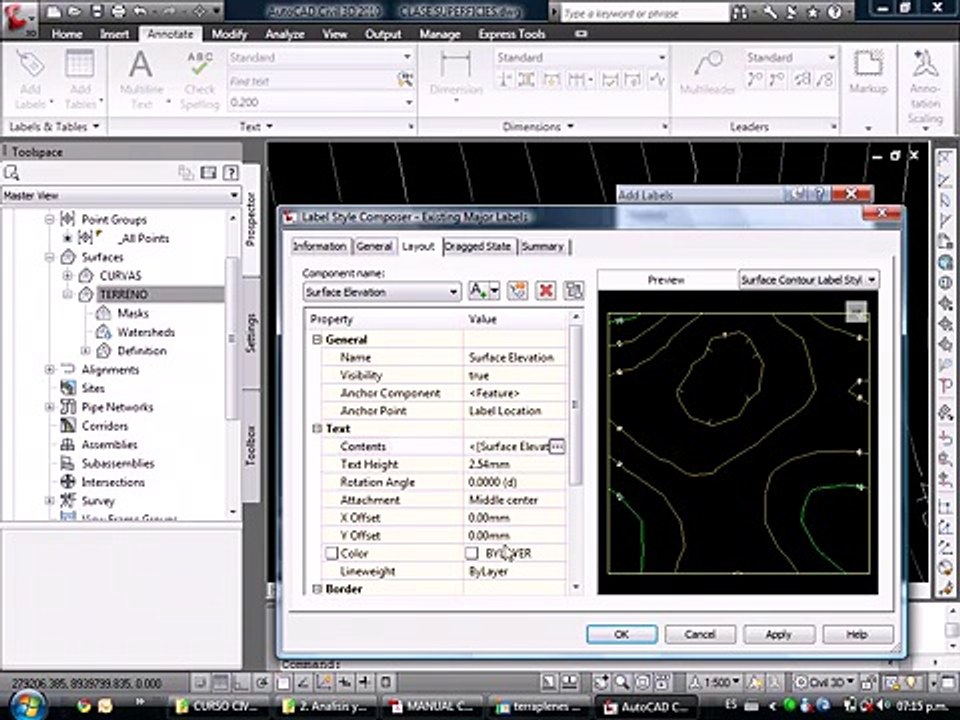Switch to the Dragged State tab
The width and height of the screenshot is (960, 720).
(478, 246)
